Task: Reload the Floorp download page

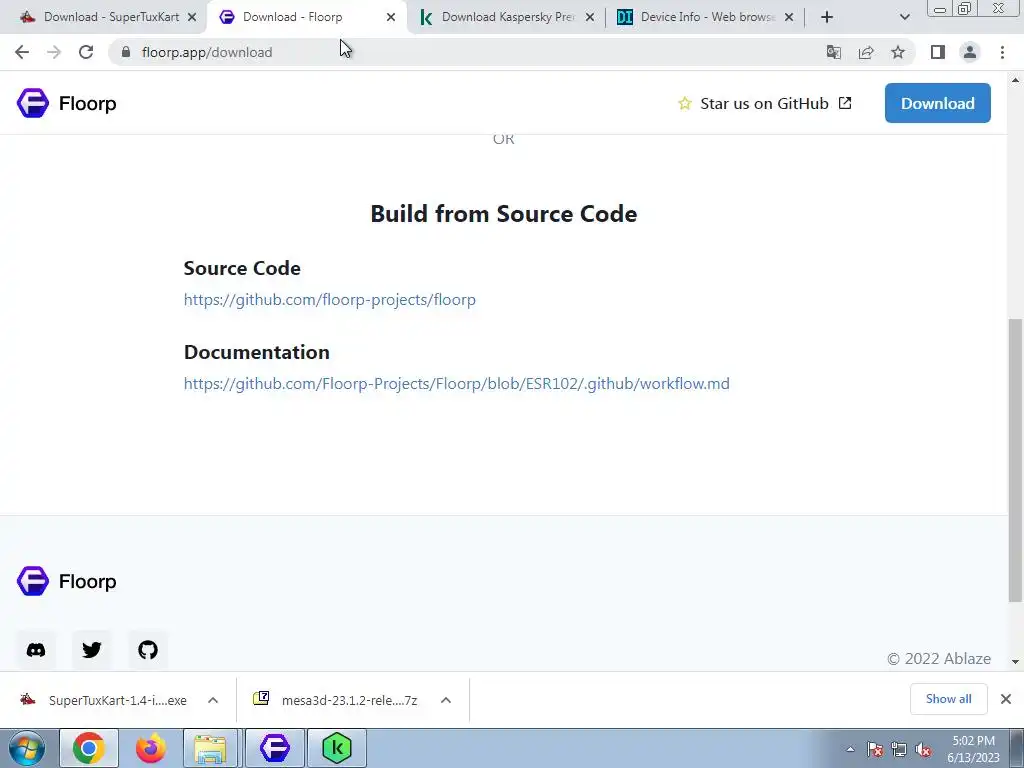Action: [86, 52]
